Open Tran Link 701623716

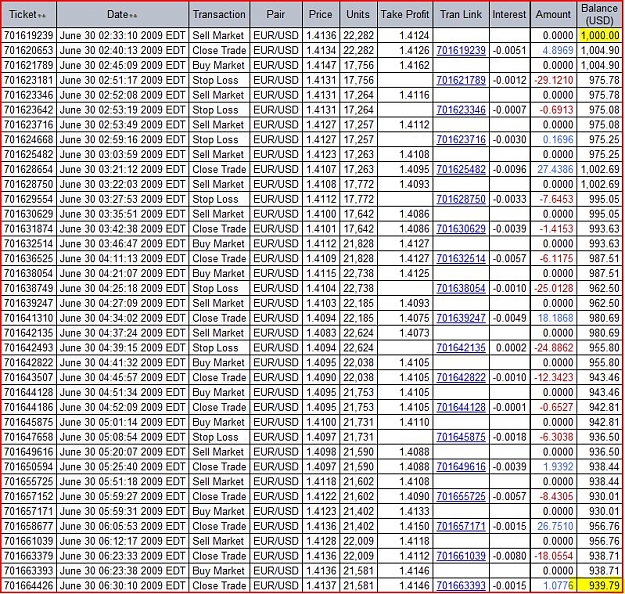[x=461, y=140]
